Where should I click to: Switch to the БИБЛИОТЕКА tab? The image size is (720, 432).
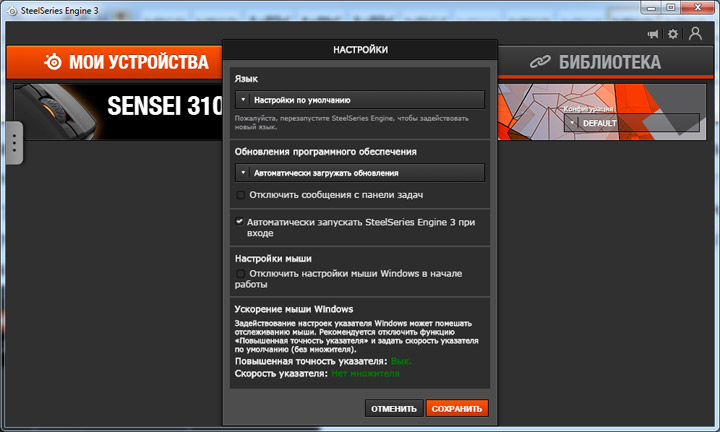[x=606, y=62]
